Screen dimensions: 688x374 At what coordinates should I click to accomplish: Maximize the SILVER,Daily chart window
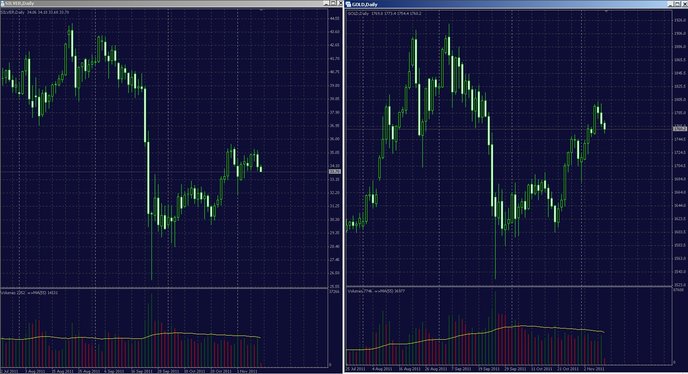tap(333, 3)
